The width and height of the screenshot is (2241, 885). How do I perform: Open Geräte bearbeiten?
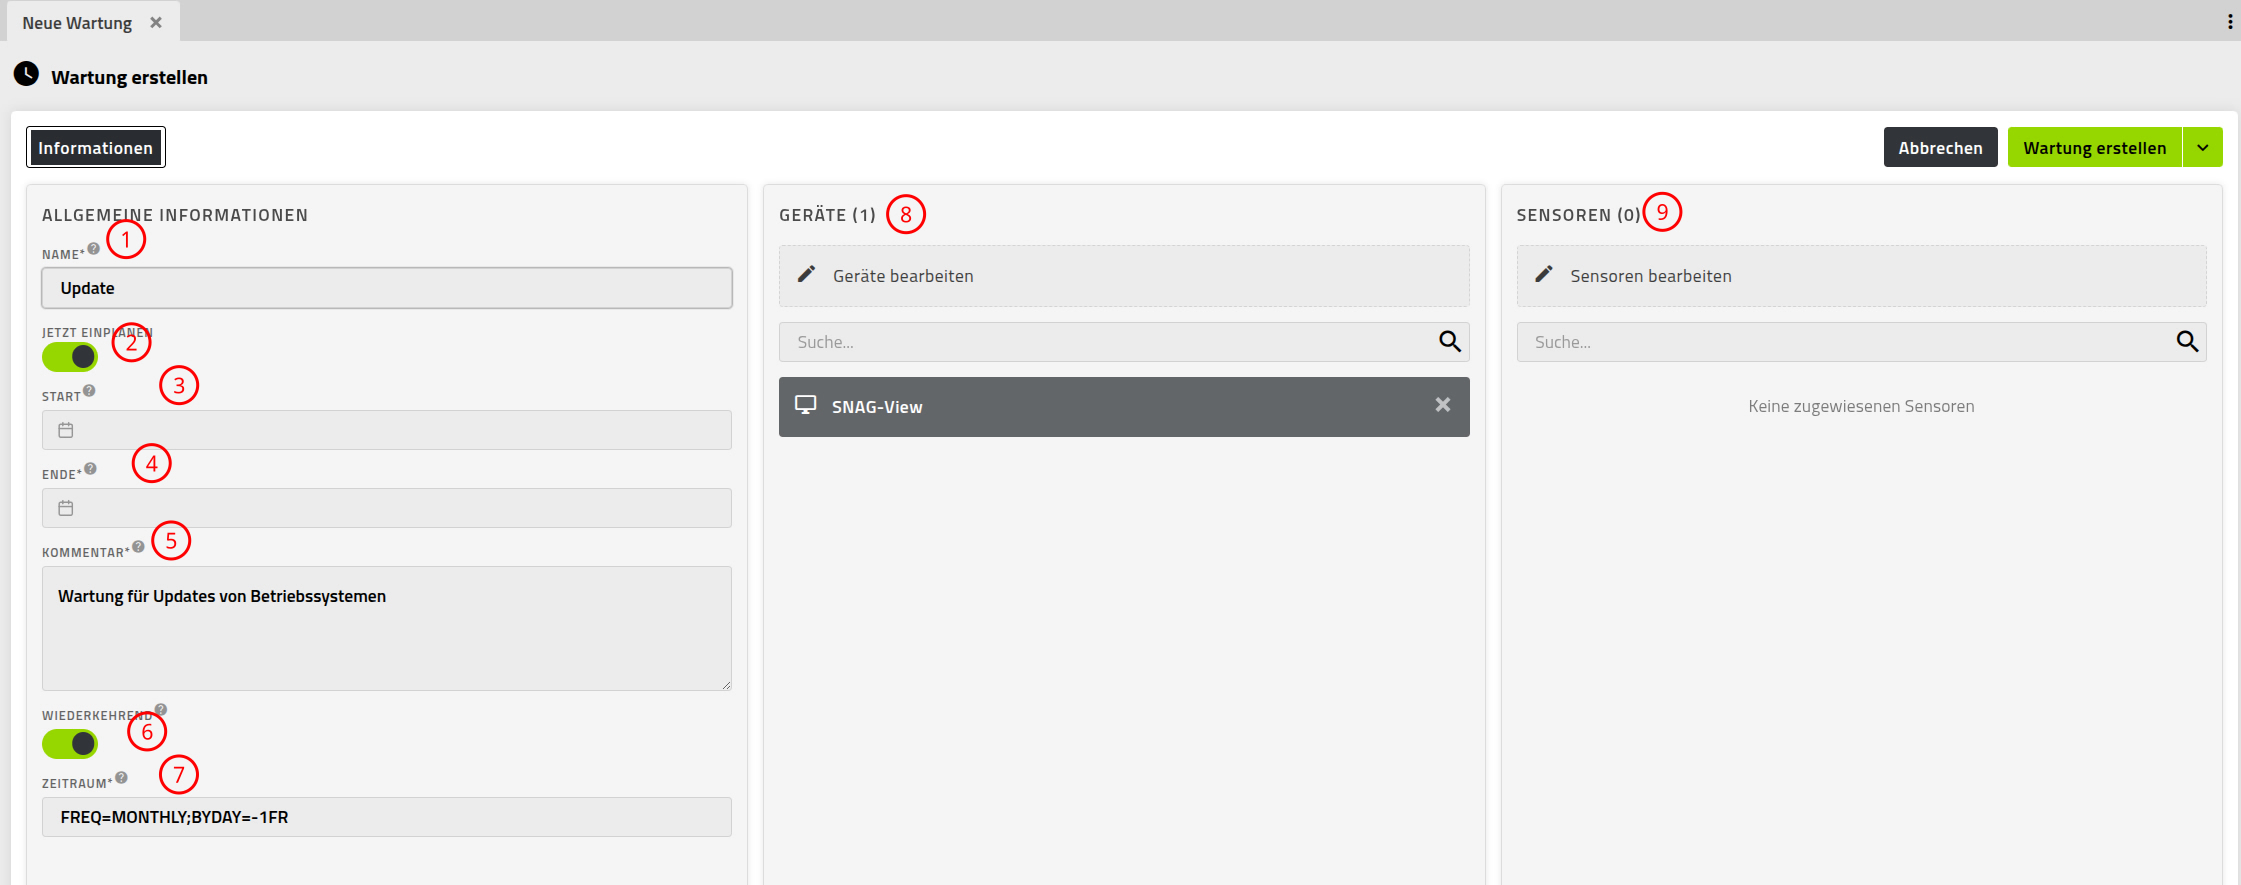[1124, 276]
